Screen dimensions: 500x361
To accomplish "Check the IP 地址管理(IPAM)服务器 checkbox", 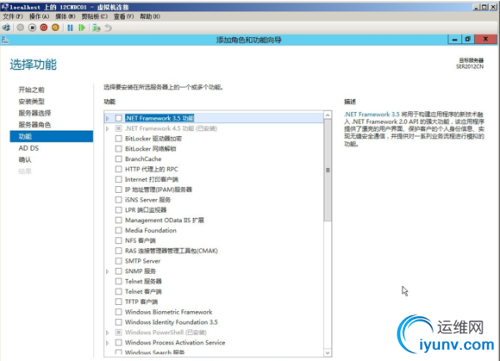I will pyautogui.click(x=118, y=189).
